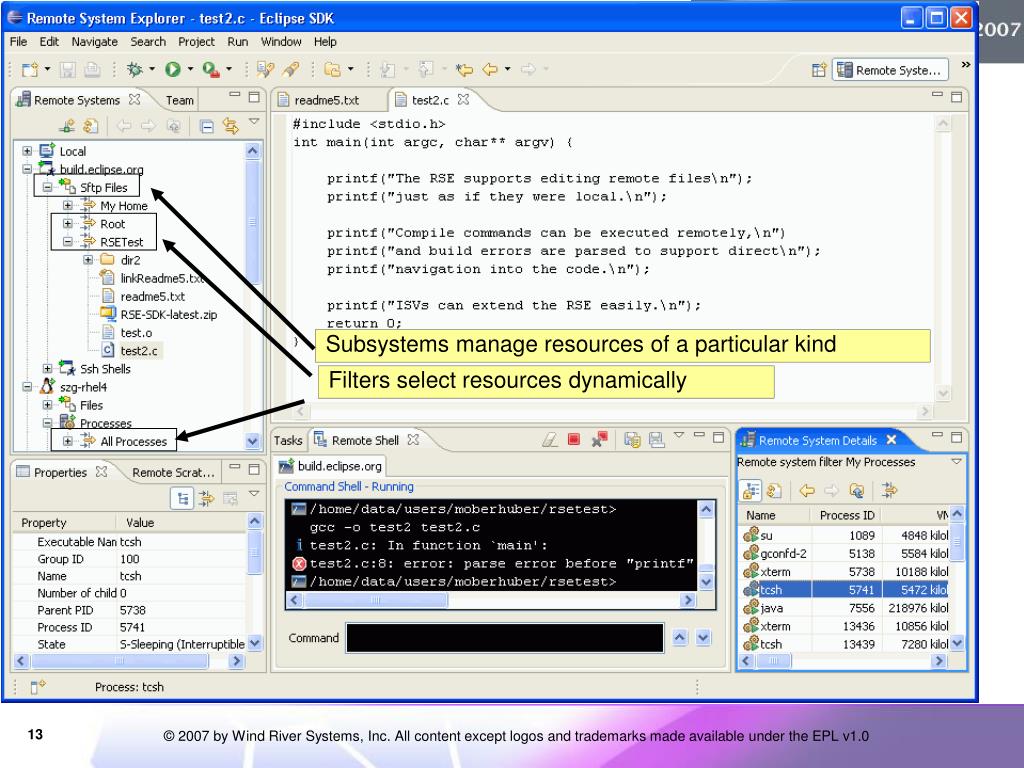Click the previous command up arrow

pos(679,637)
